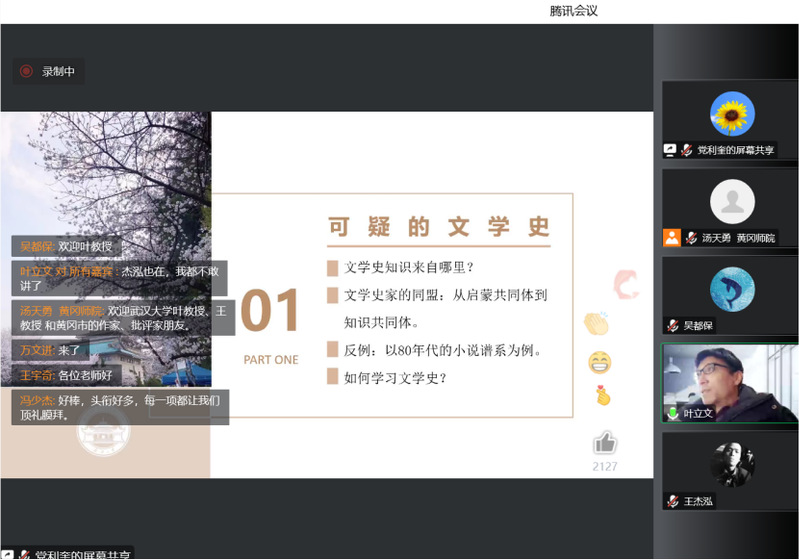Click the screen share icon on 党利奎's tile
The image size is (799, 560).
click(670, 150)
